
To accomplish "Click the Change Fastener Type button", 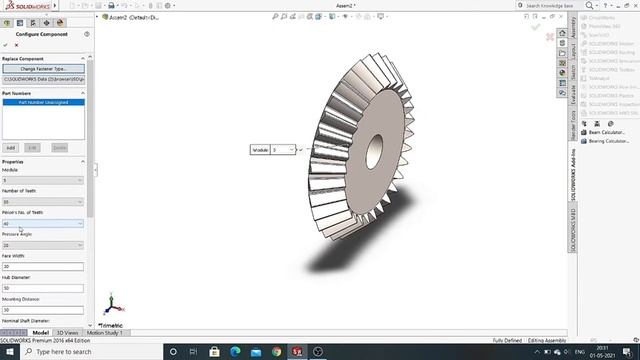I will click(x=43, y=69).
